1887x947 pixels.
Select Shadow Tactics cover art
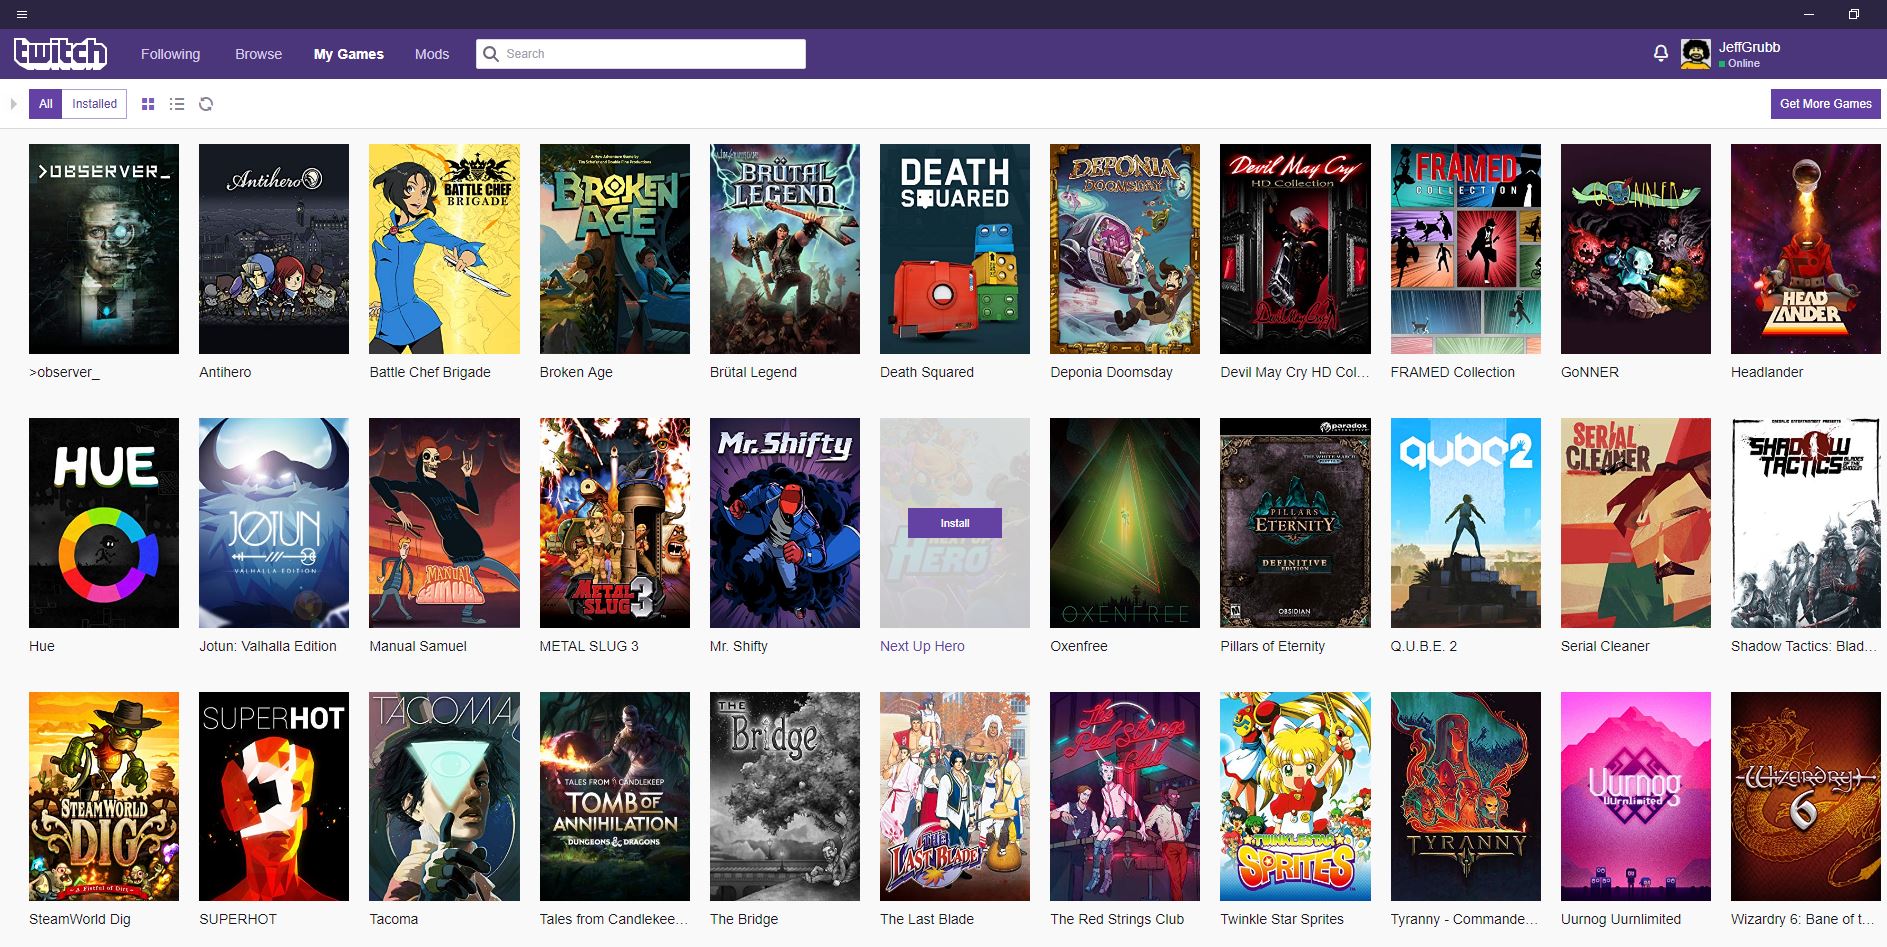[x=1806, y=523]
